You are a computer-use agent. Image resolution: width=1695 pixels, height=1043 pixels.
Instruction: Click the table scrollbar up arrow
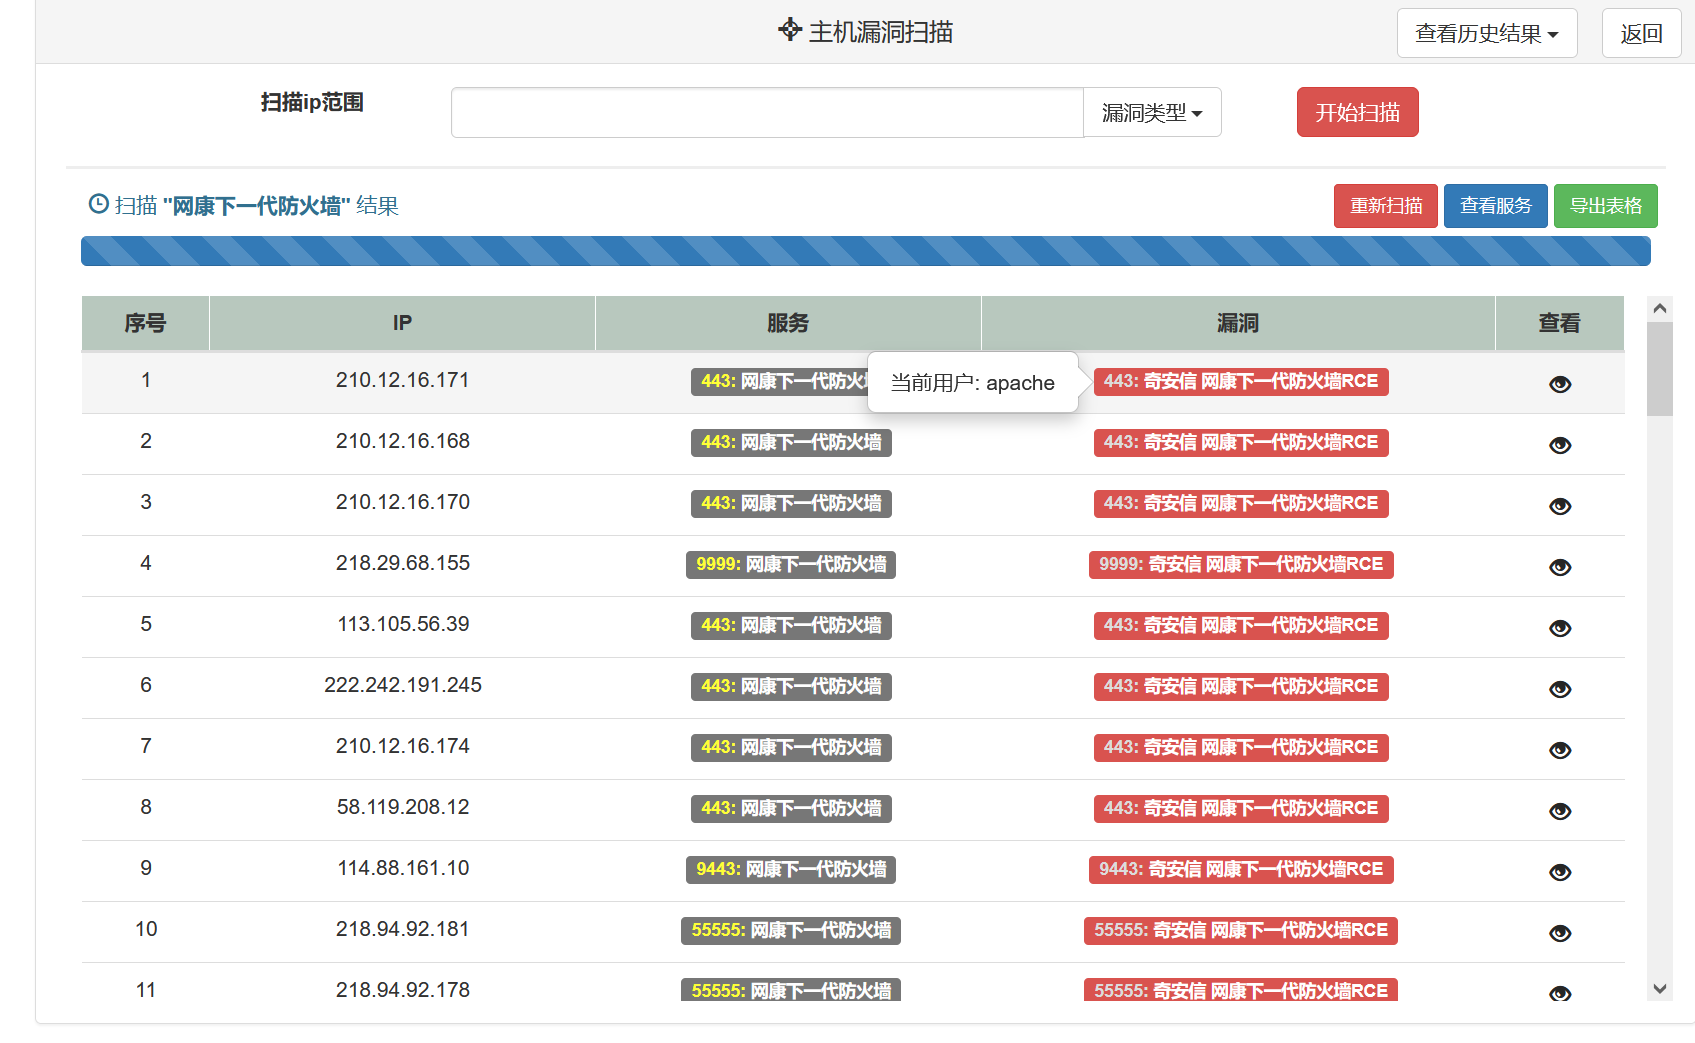pos(1660,309)
